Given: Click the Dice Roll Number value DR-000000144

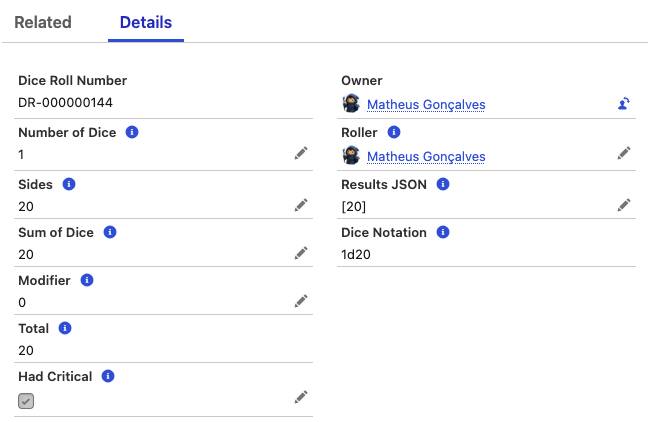Looking at the screenshot, I should point(65,102).
